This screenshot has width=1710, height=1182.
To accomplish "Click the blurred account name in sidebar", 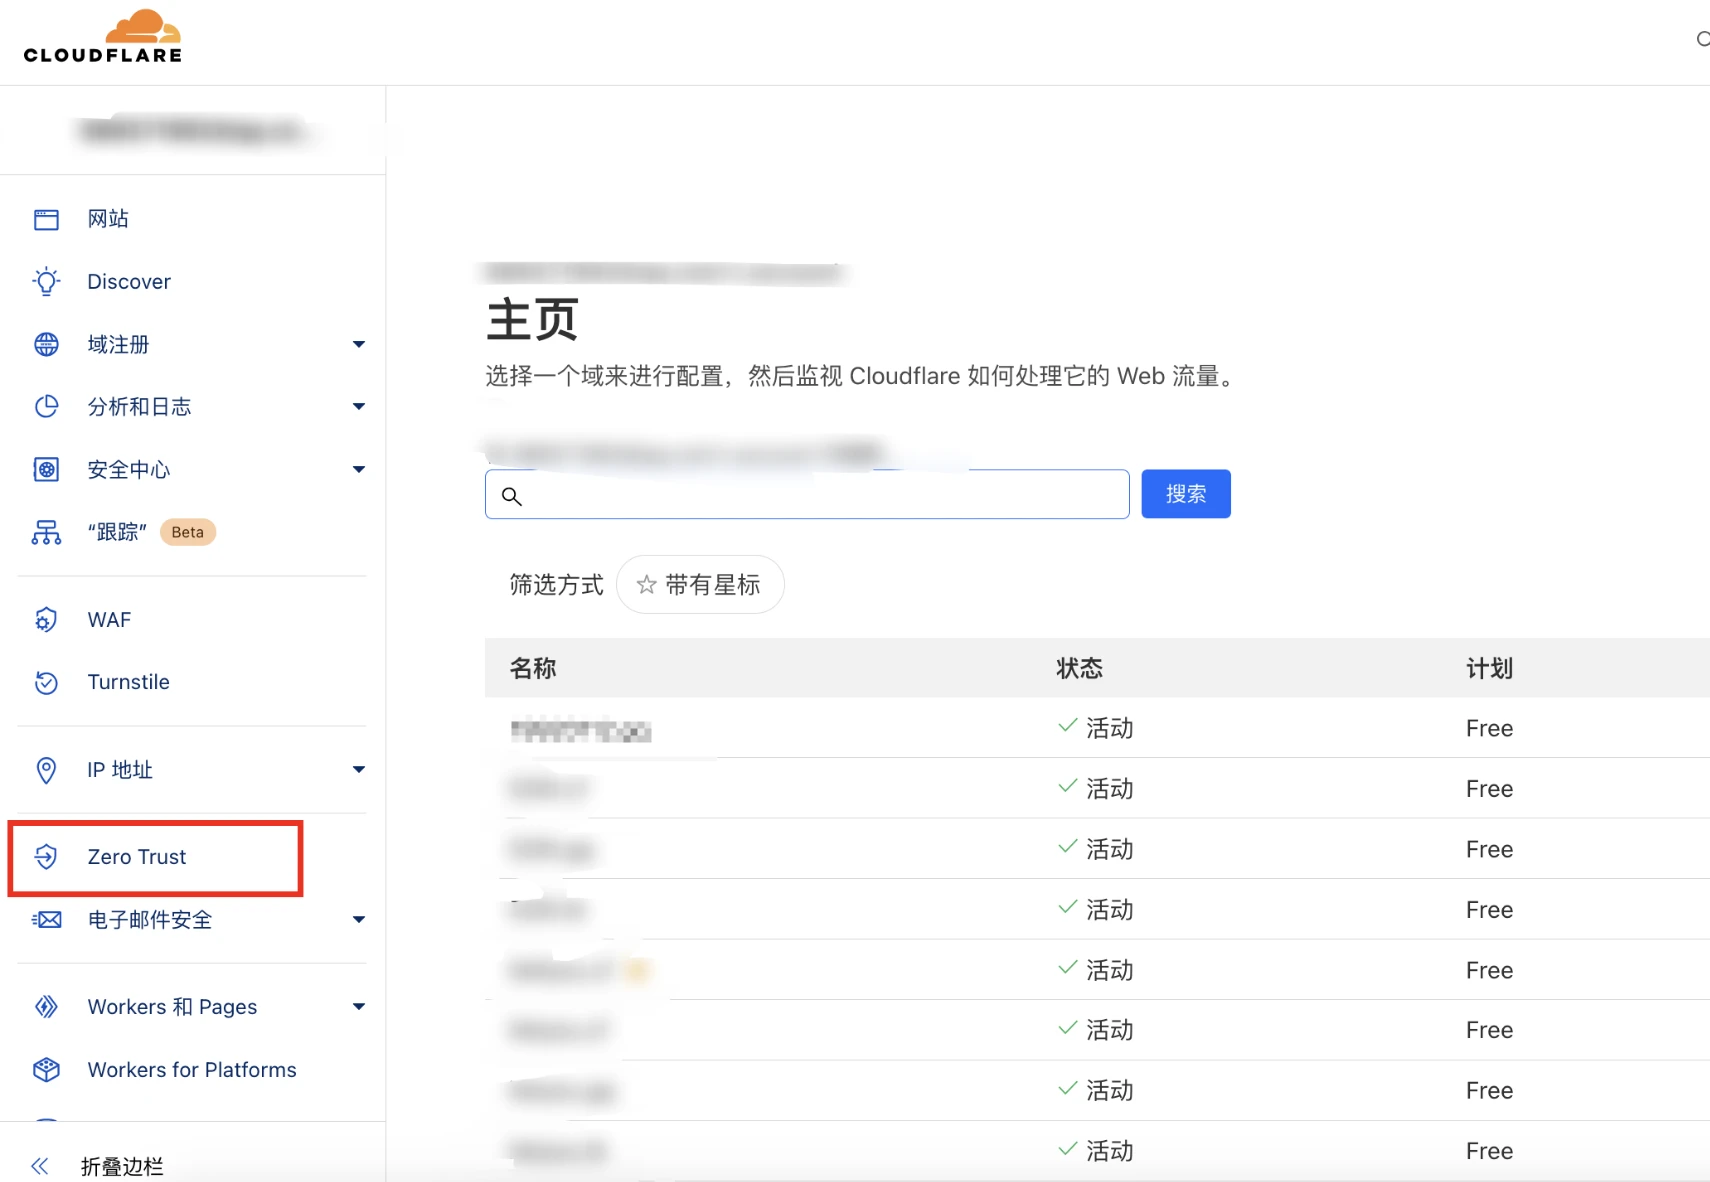I will [x=192, y=131].
